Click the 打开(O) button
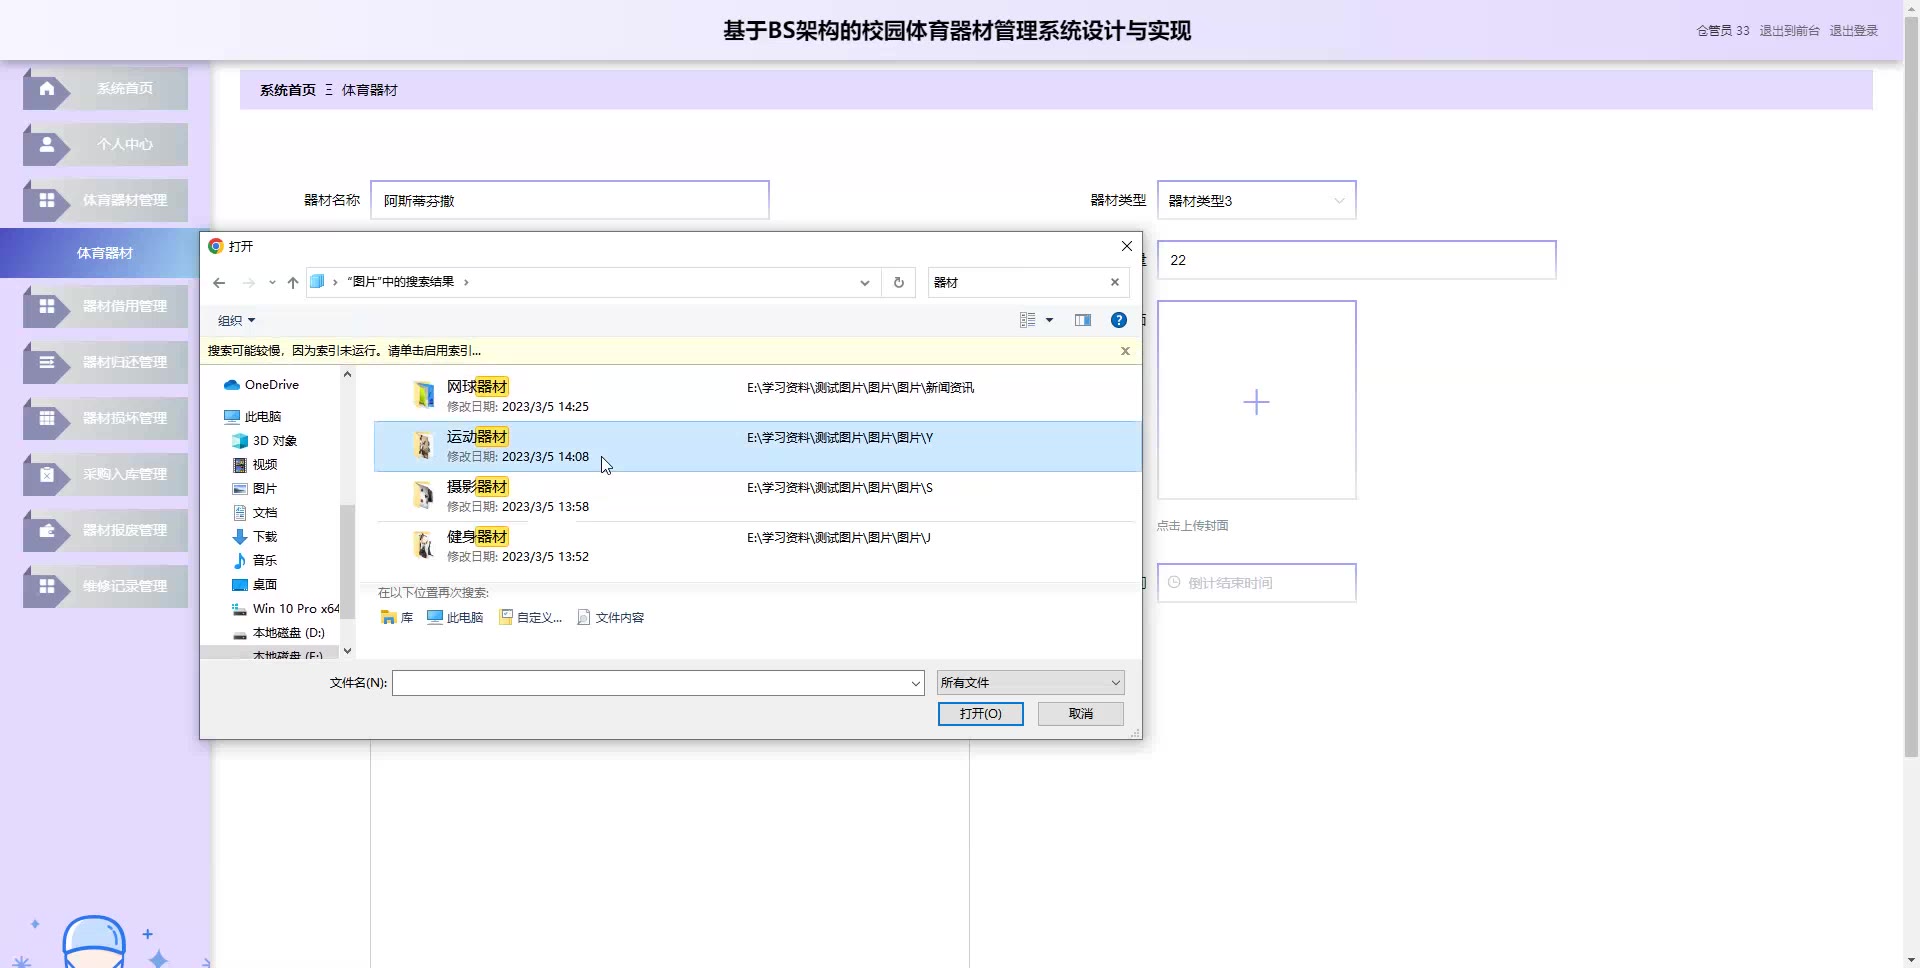This screenshot has height=968, width=1920. tap(979, 714)
